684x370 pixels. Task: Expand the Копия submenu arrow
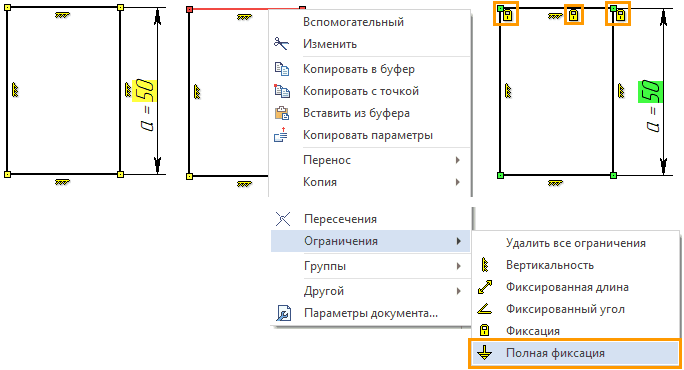(458, 182)
